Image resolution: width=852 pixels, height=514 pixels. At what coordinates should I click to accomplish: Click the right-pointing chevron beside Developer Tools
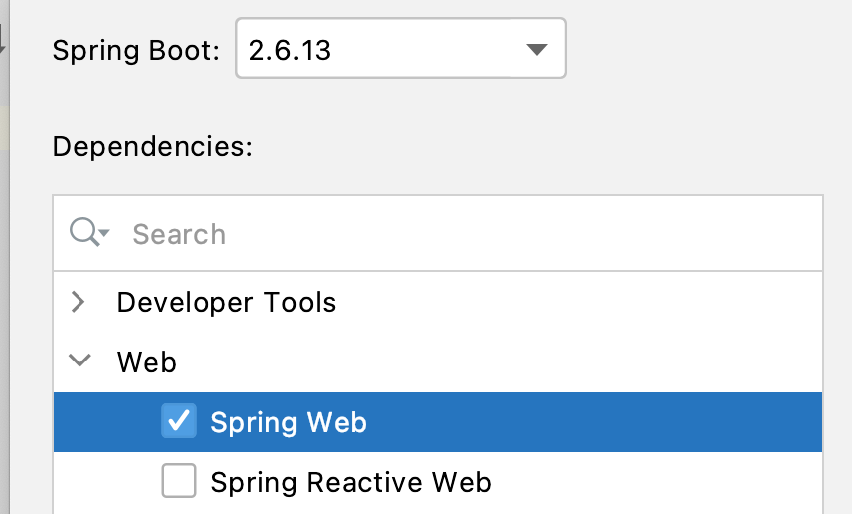[79, 302]
